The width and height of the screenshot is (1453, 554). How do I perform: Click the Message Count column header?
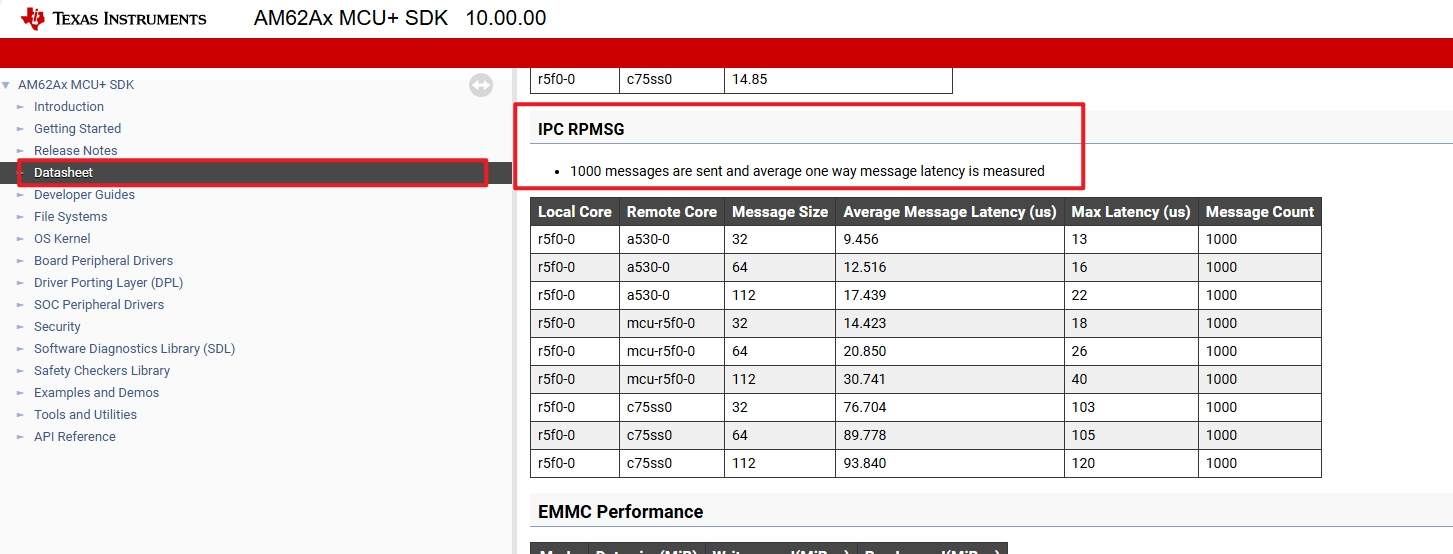point(1259,212)
